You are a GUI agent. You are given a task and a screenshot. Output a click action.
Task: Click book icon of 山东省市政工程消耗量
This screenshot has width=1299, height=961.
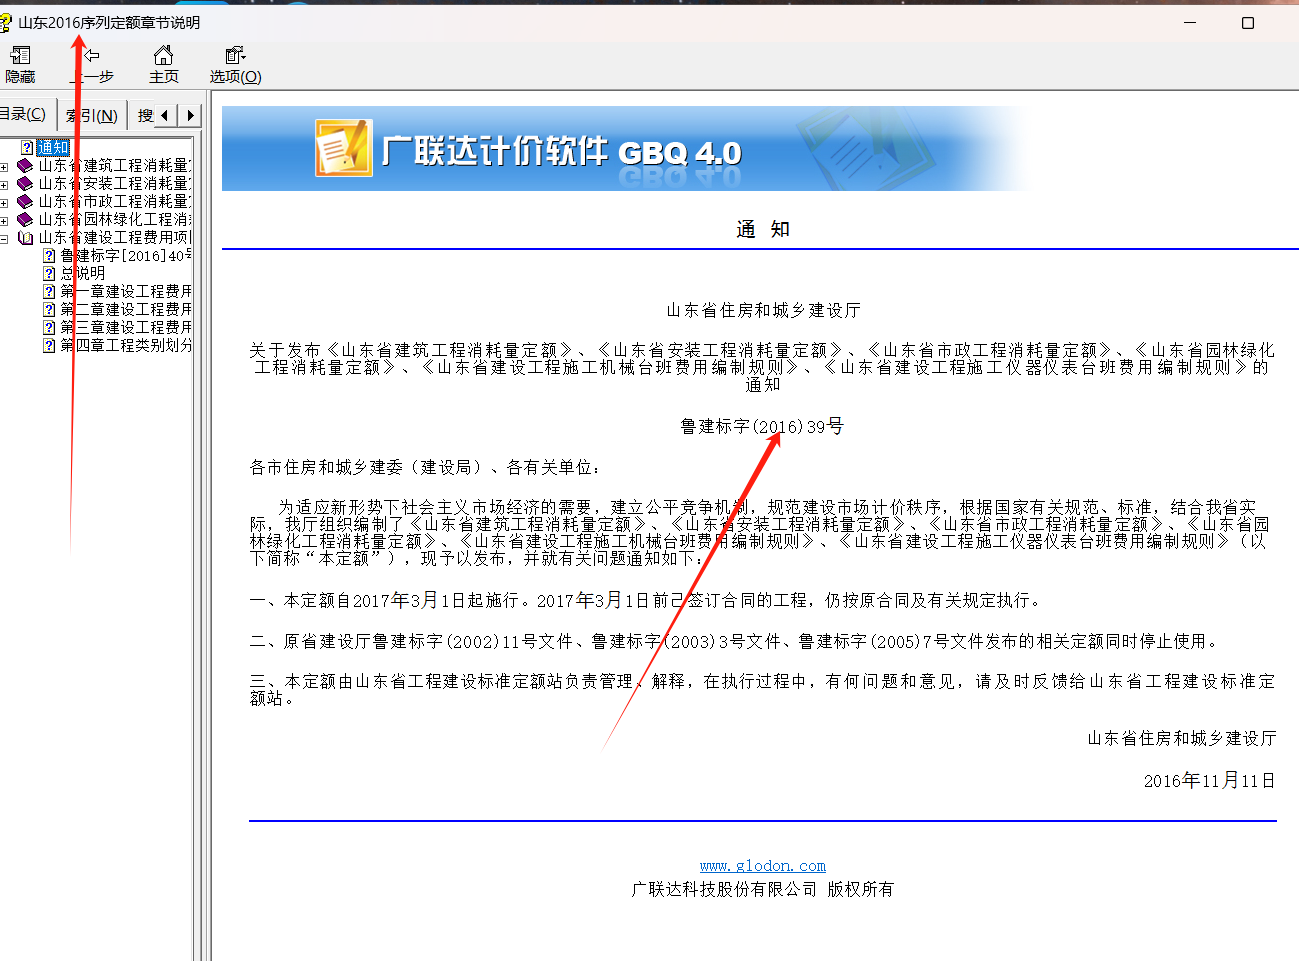25,202
